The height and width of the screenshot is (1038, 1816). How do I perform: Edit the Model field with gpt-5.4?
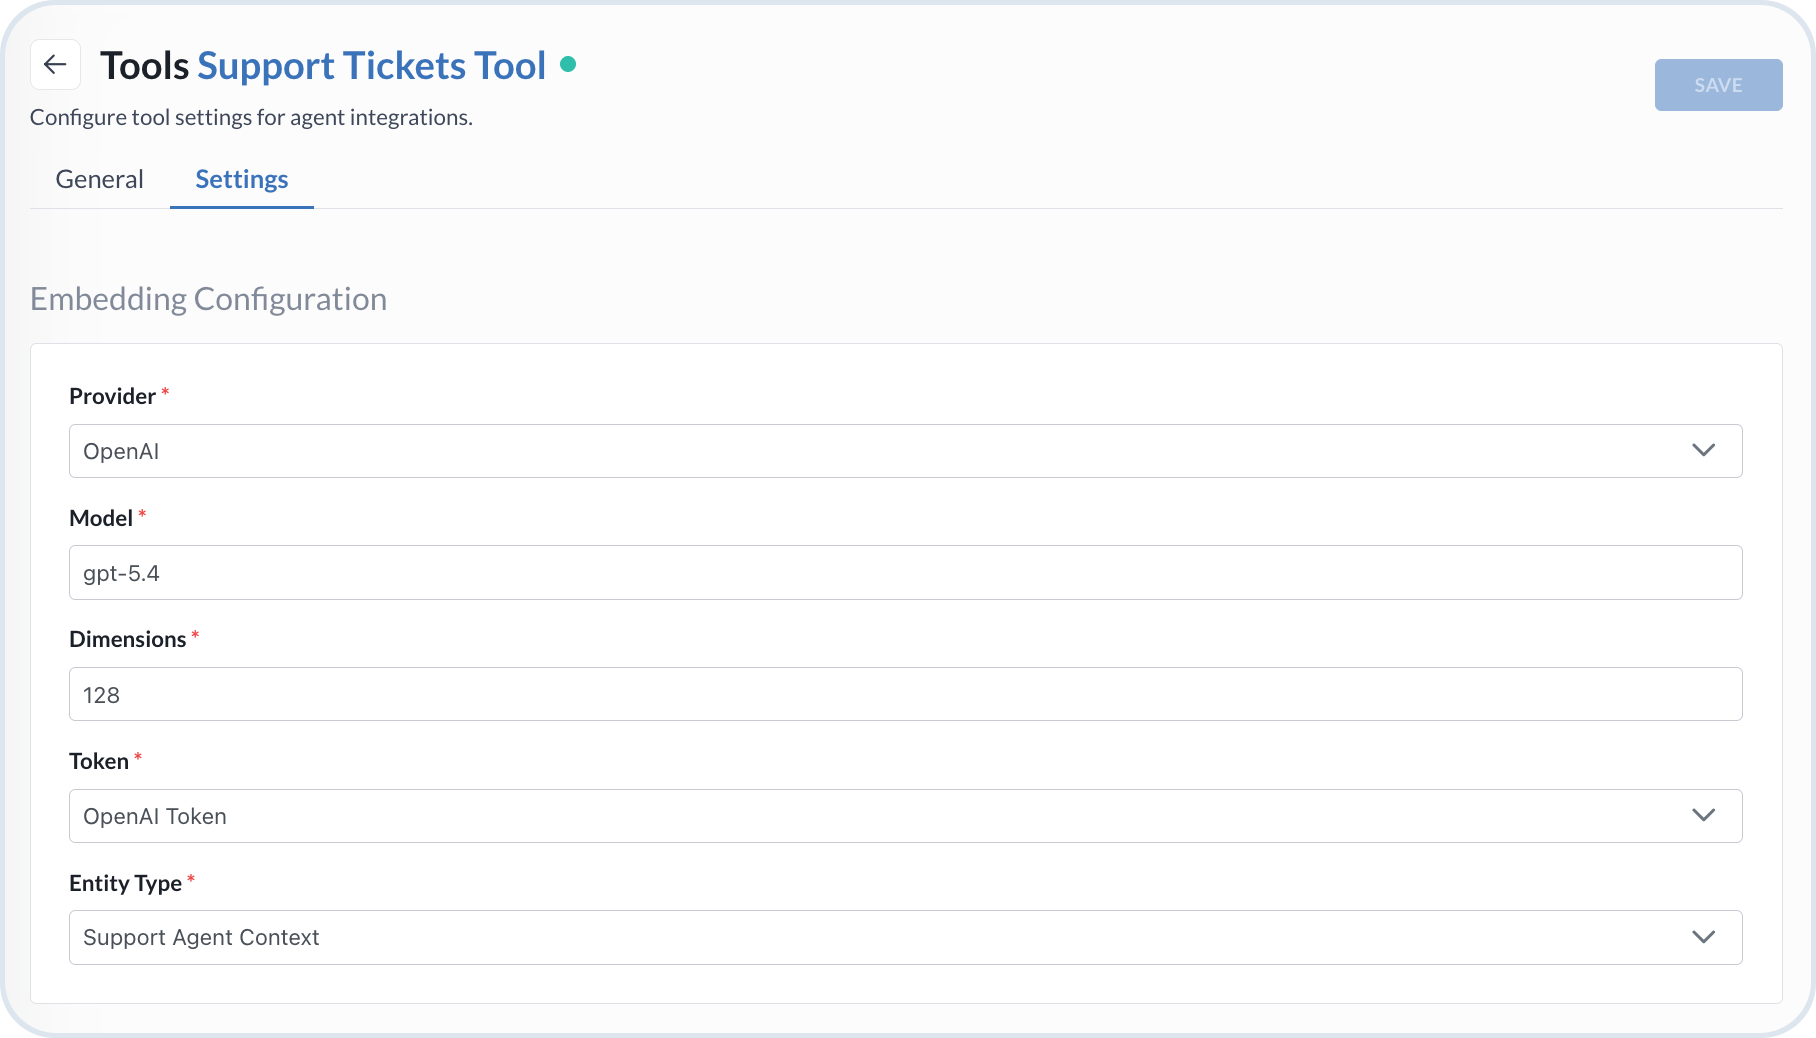(x=905, y=573)
